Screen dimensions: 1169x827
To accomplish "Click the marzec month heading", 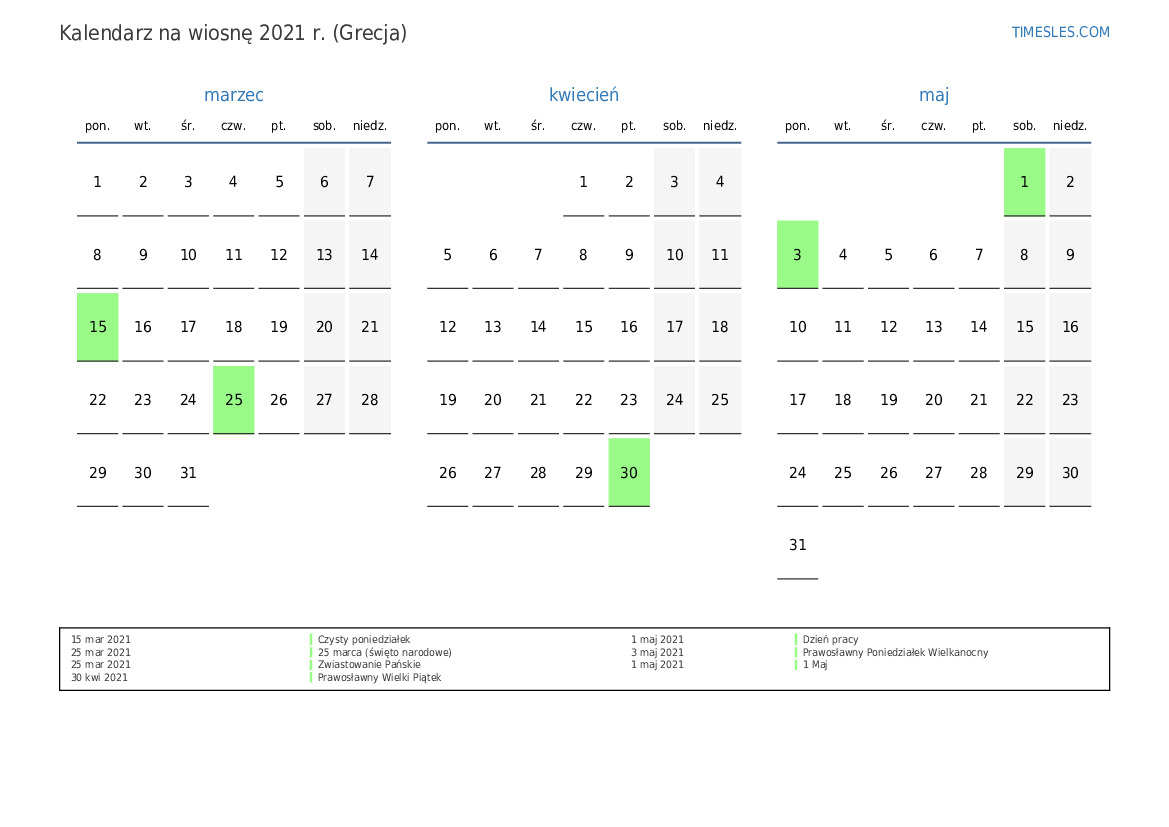I will pyautogui.click(x=233, y=95).
